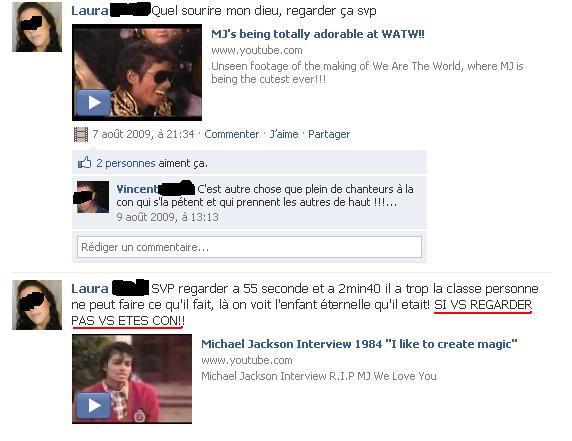Click the J'aime link
The width and height of the screenshot is (572, 441).
pos(284,134)
